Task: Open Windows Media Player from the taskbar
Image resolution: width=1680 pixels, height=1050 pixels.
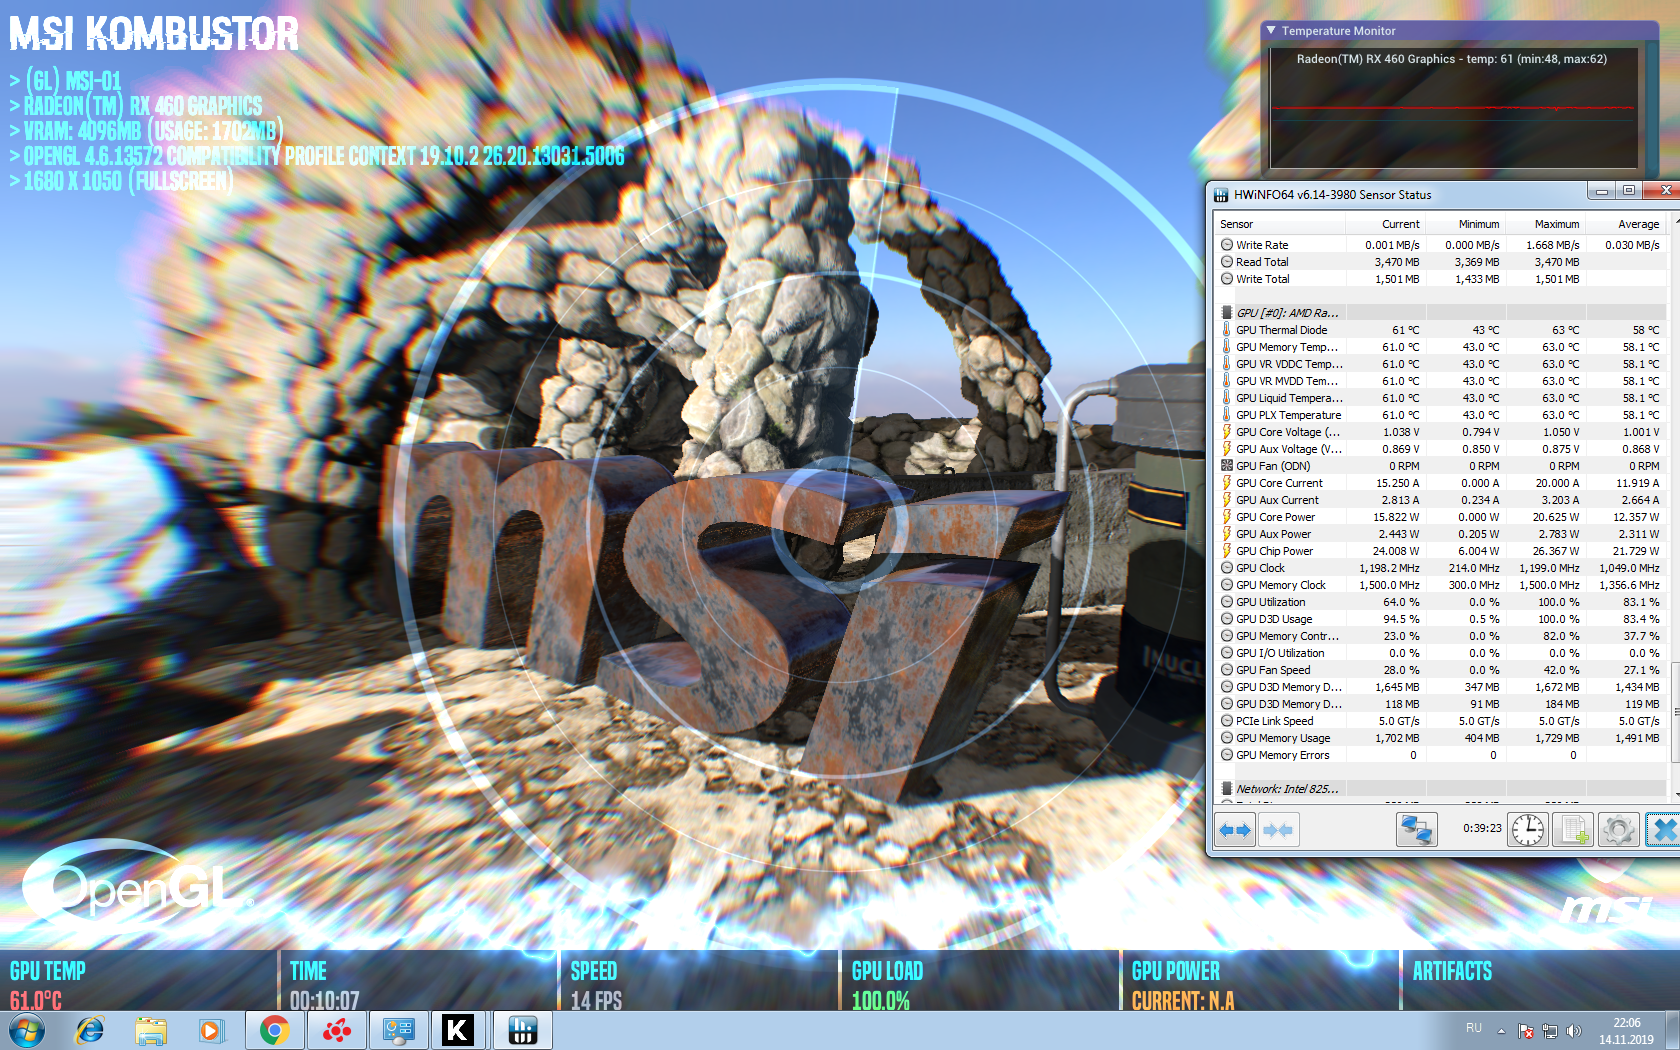Action: pyautogui.click(x=212, y=1030)
